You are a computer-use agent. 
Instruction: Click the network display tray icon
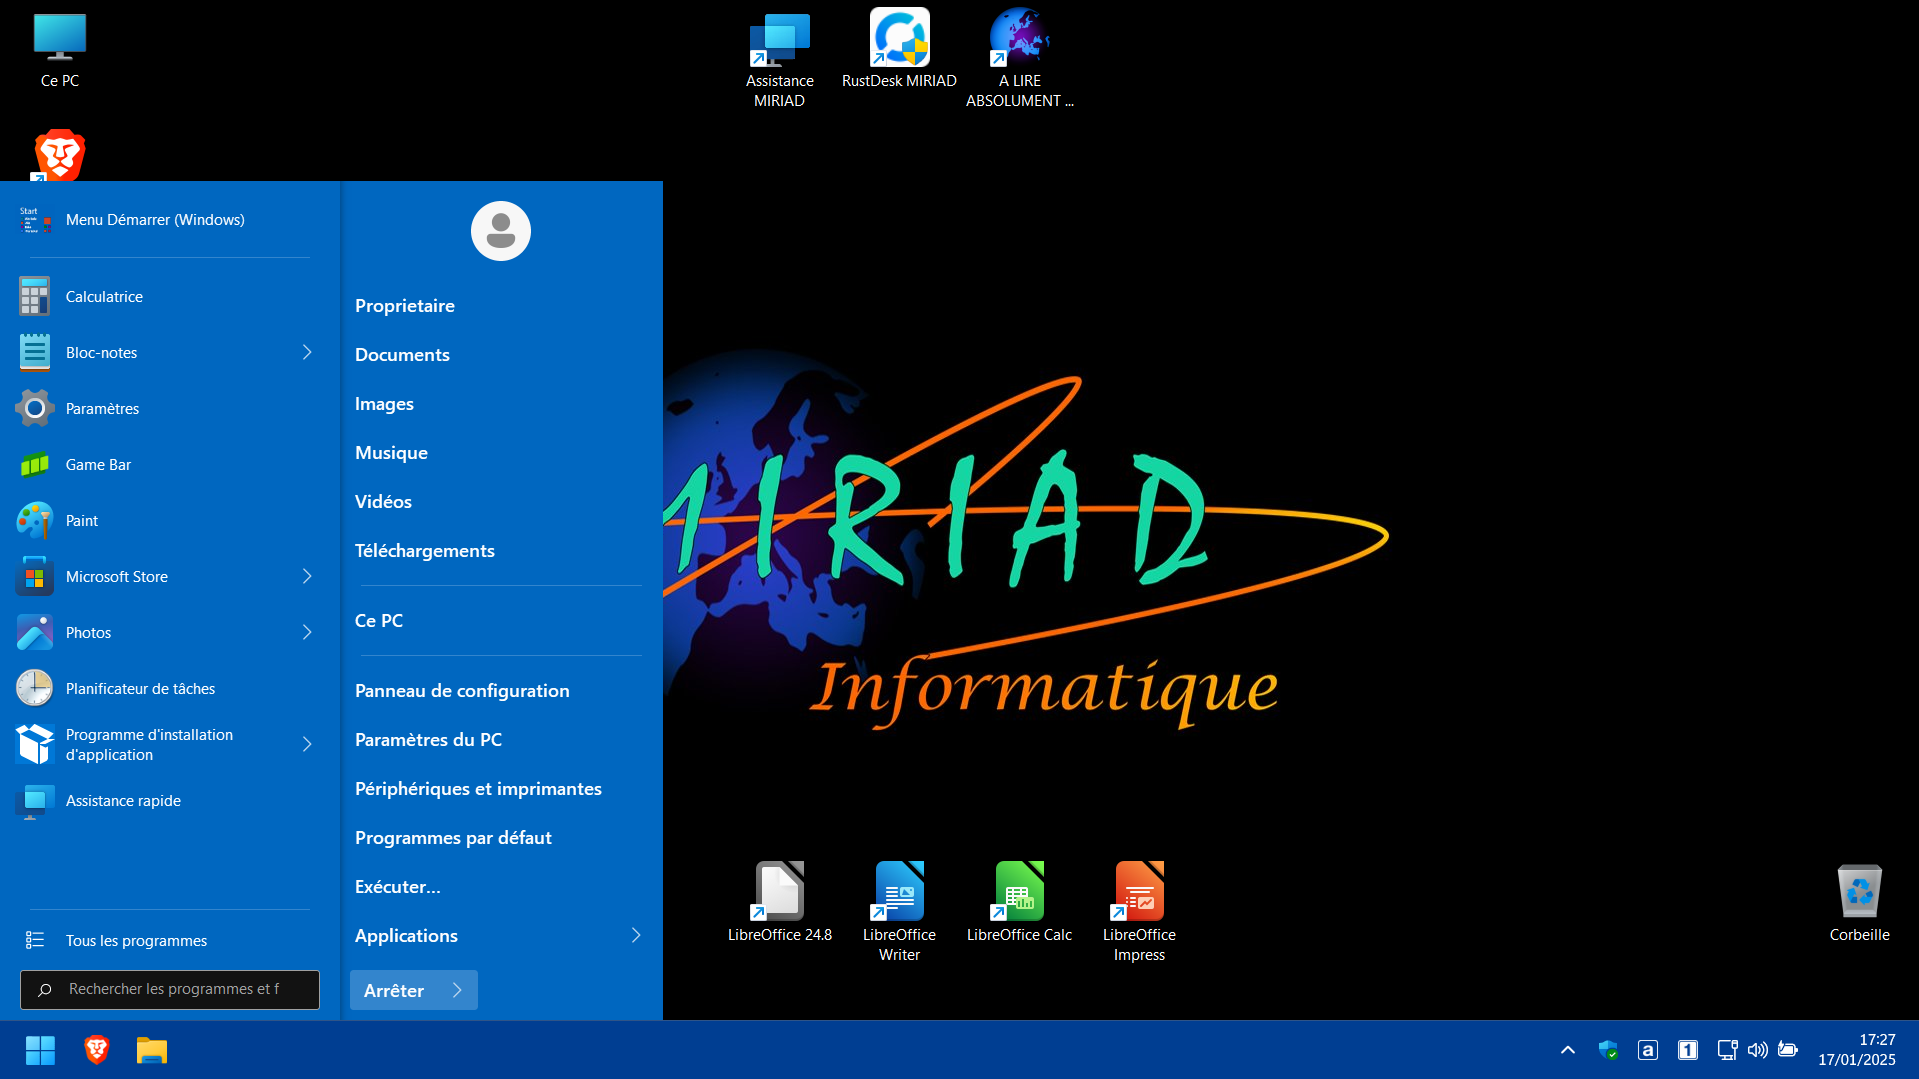click(1727, 1050)
